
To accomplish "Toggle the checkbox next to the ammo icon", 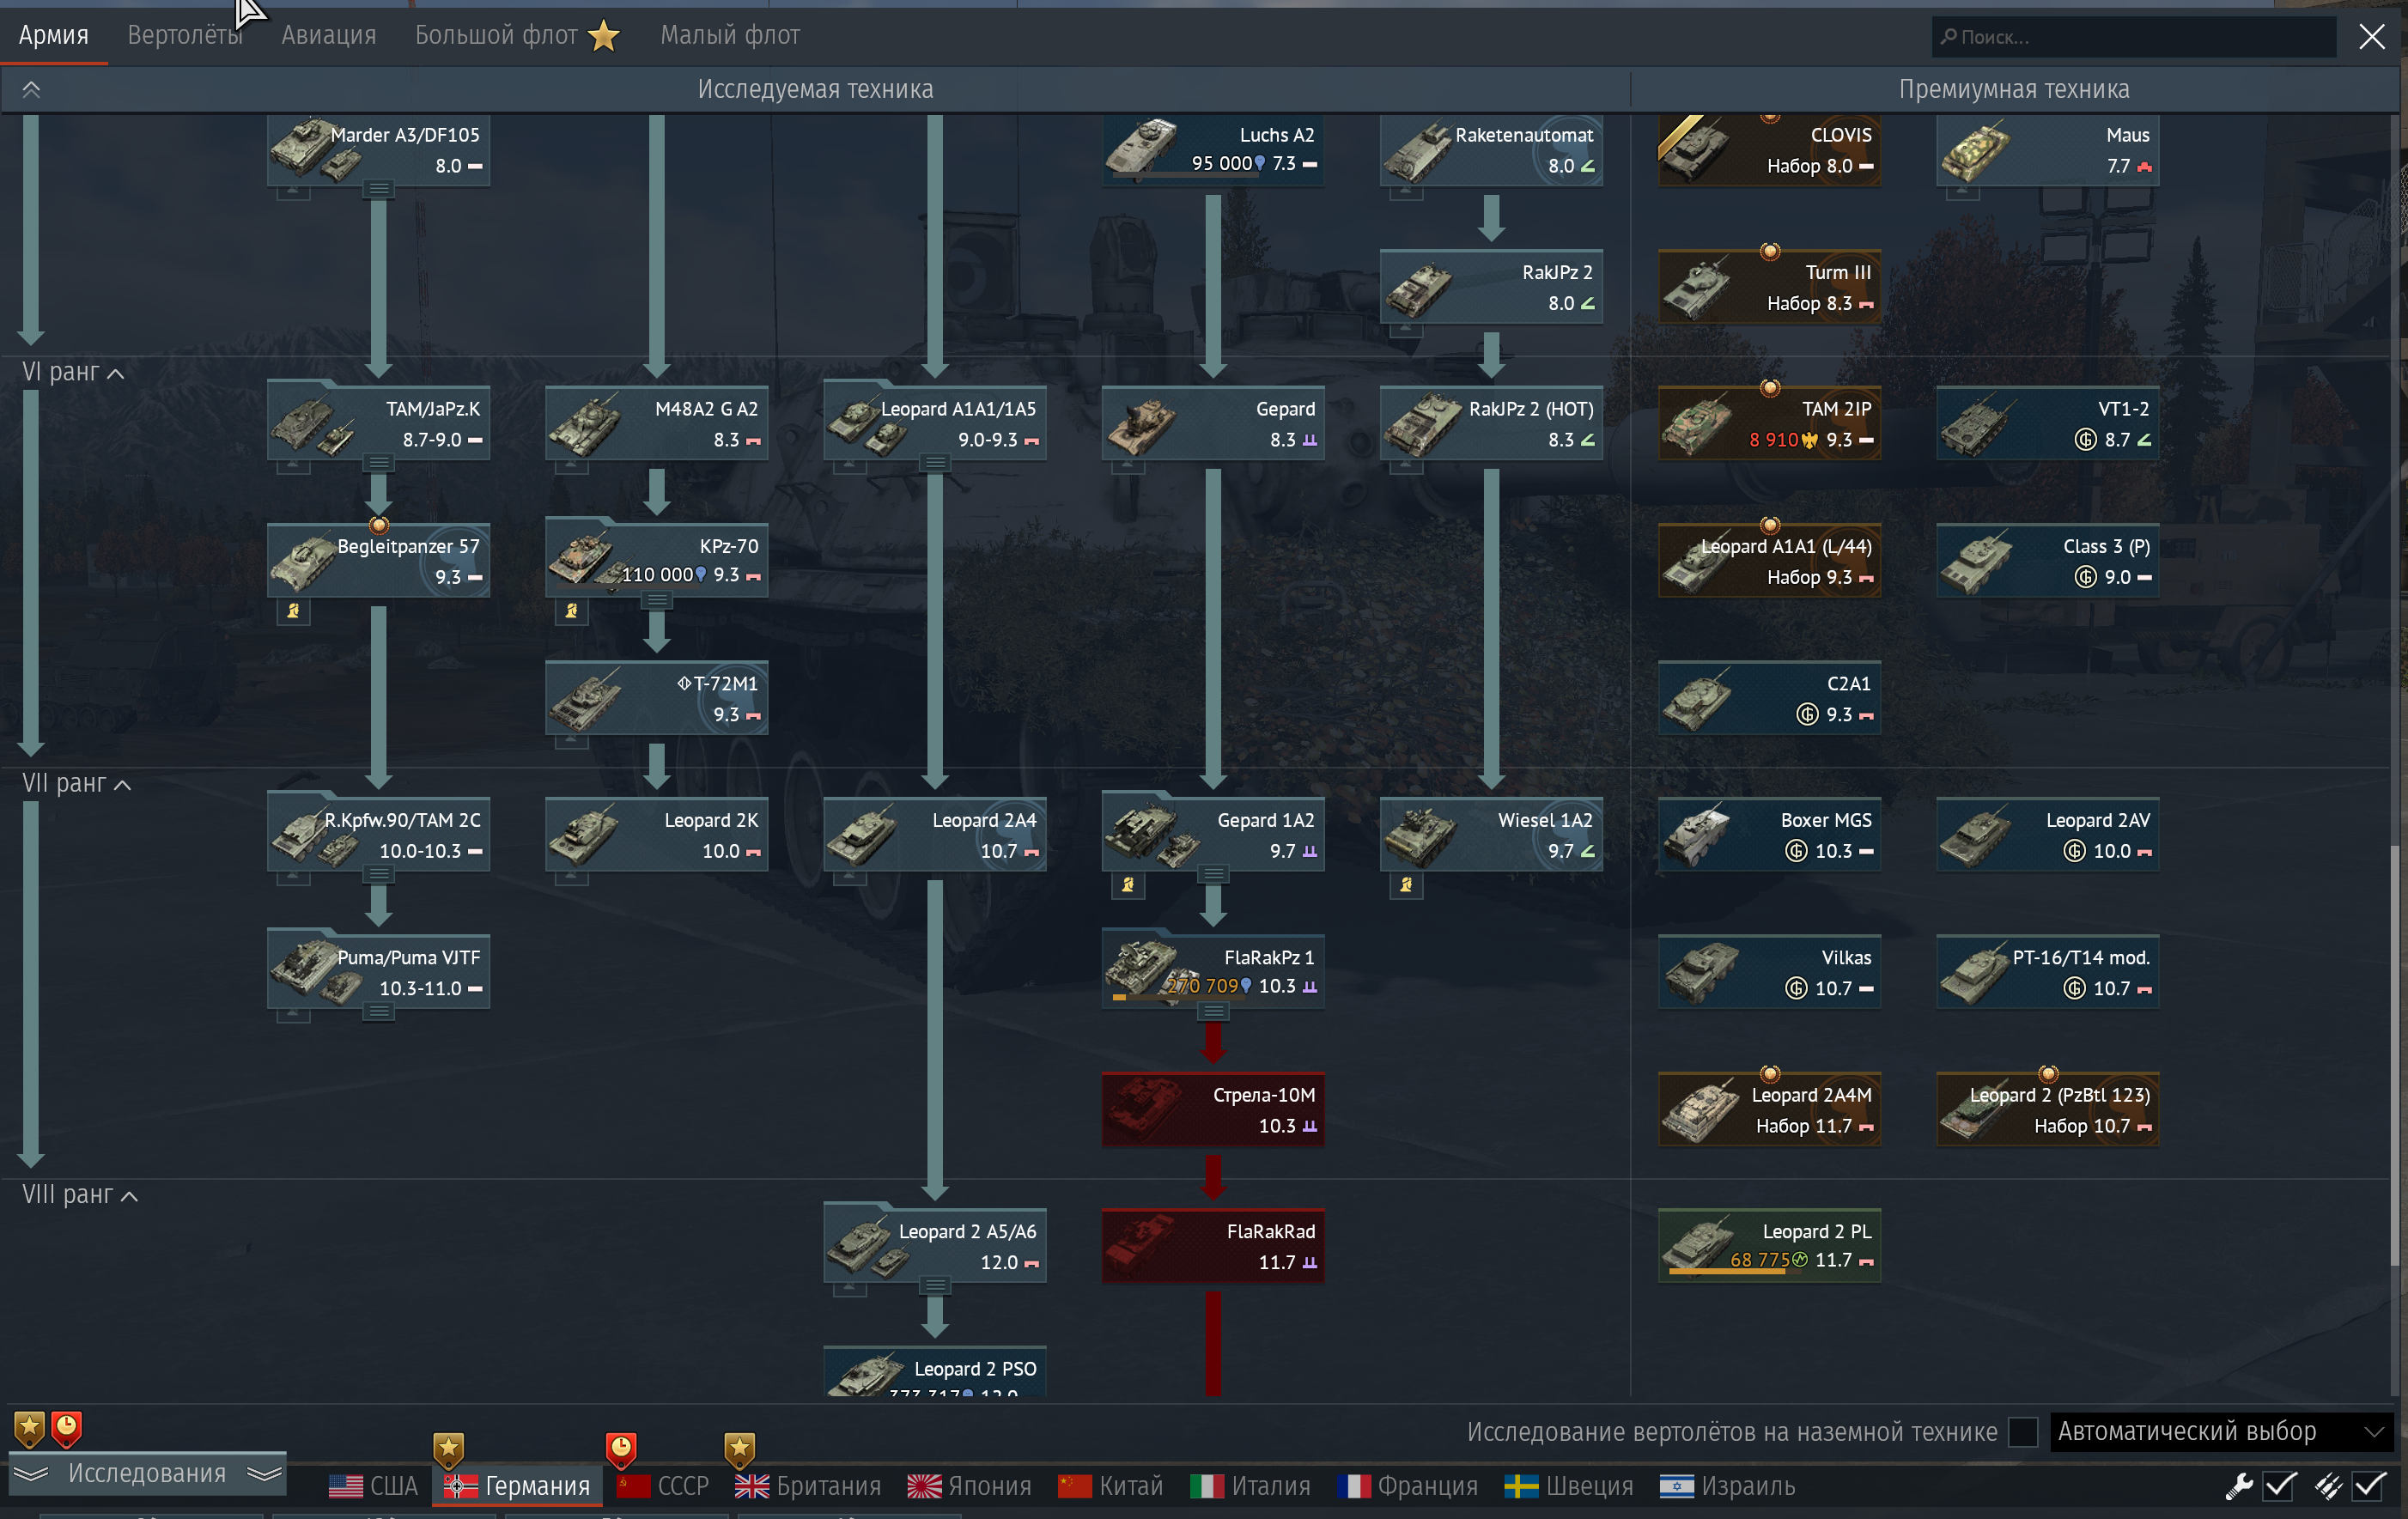I will 2369,1486.
